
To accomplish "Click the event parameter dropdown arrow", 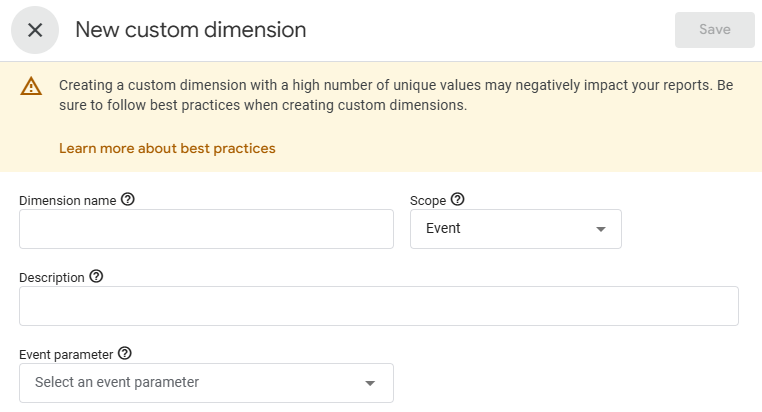I will [370, 383].
